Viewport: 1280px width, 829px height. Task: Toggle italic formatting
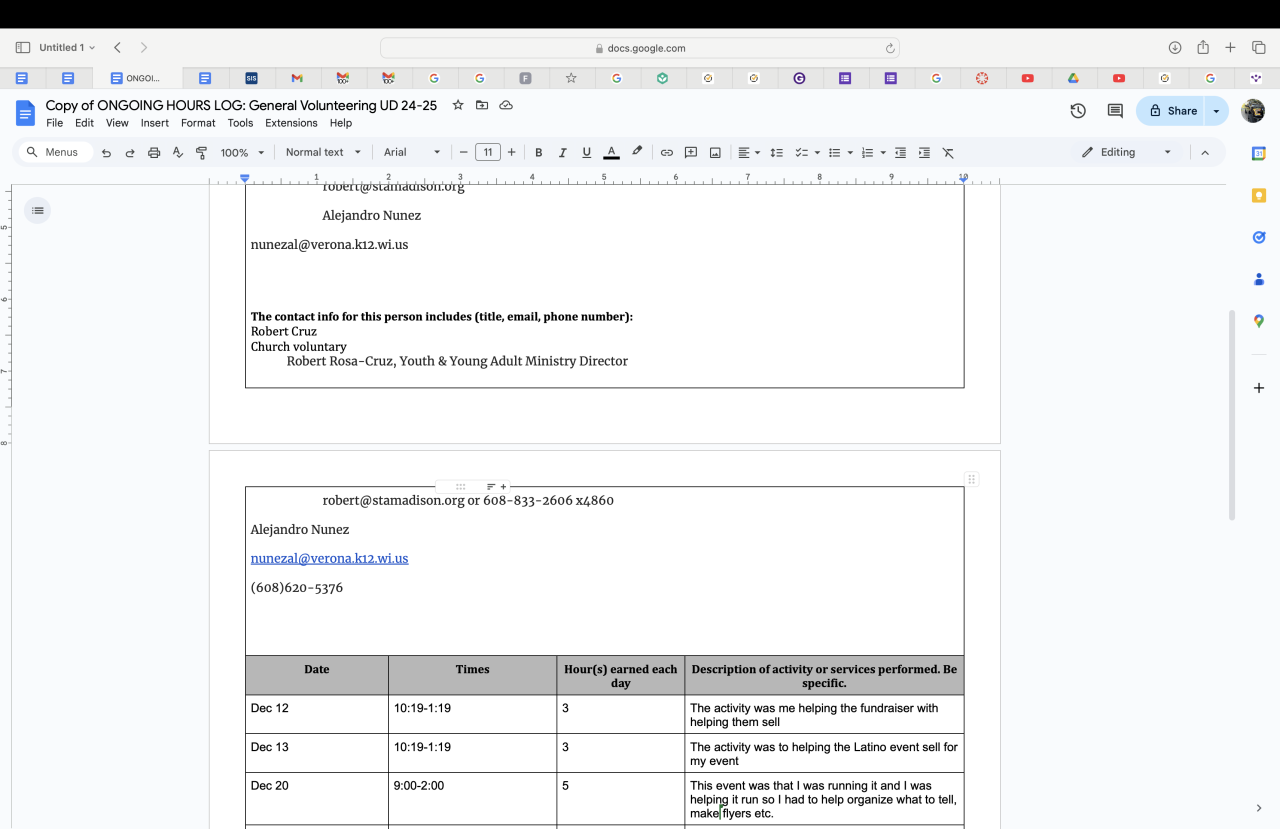(x=562, y=153)
